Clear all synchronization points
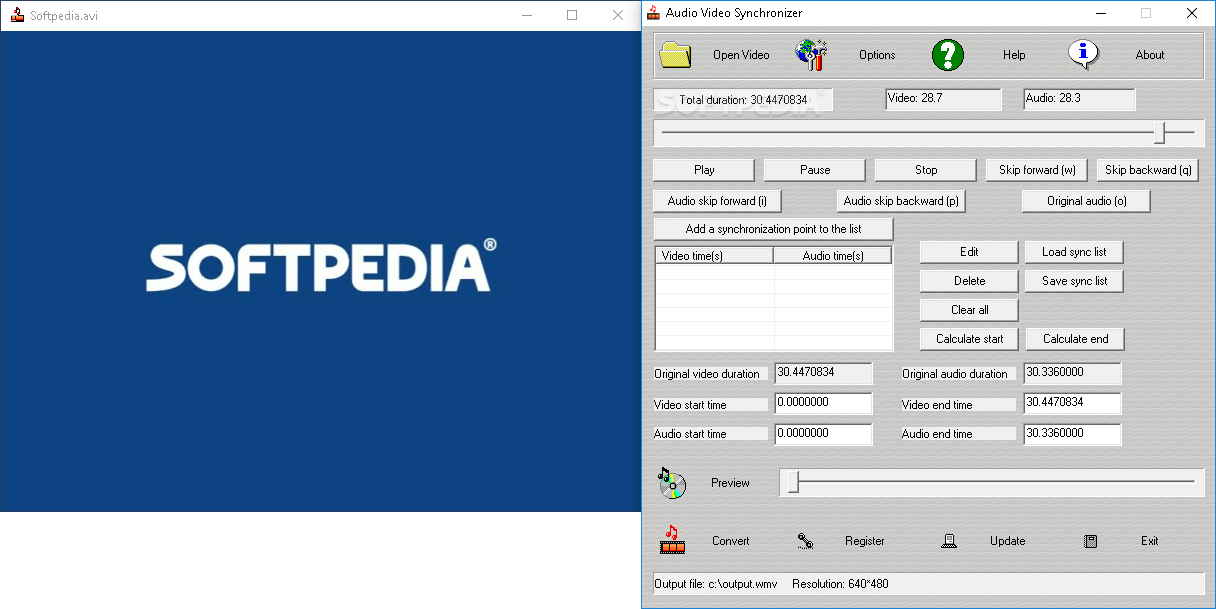This screenshot has height=609, width=1216. pos(968,309)
